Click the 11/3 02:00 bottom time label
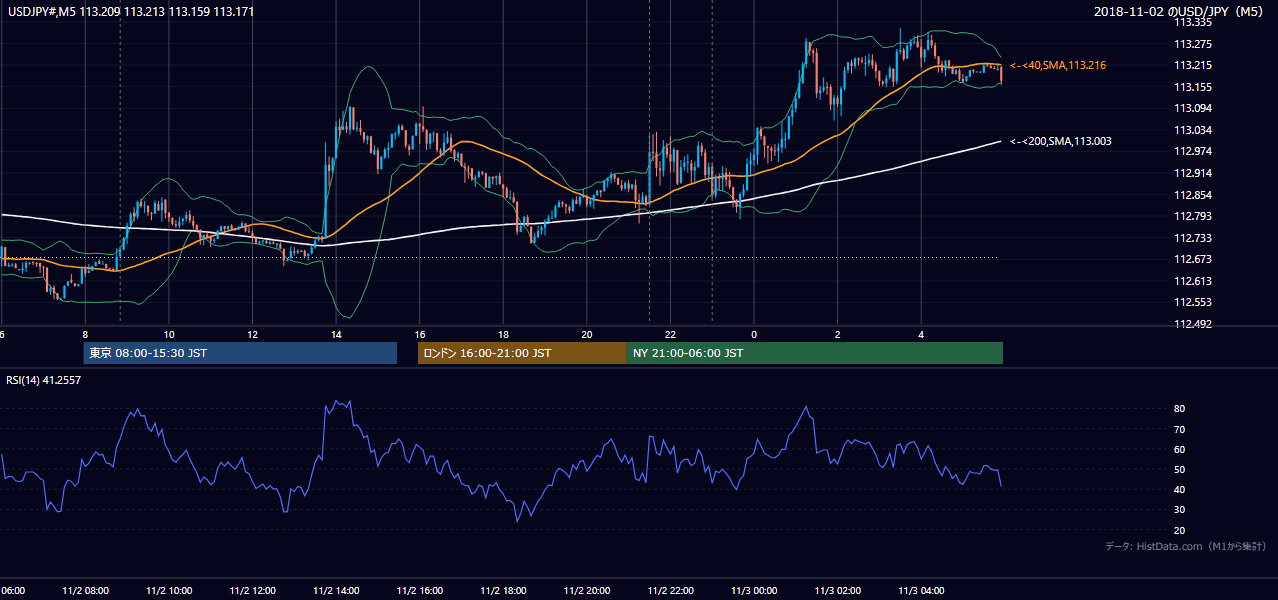The width and height of the screenshot is (1278, 600). [x=837, y=590]
